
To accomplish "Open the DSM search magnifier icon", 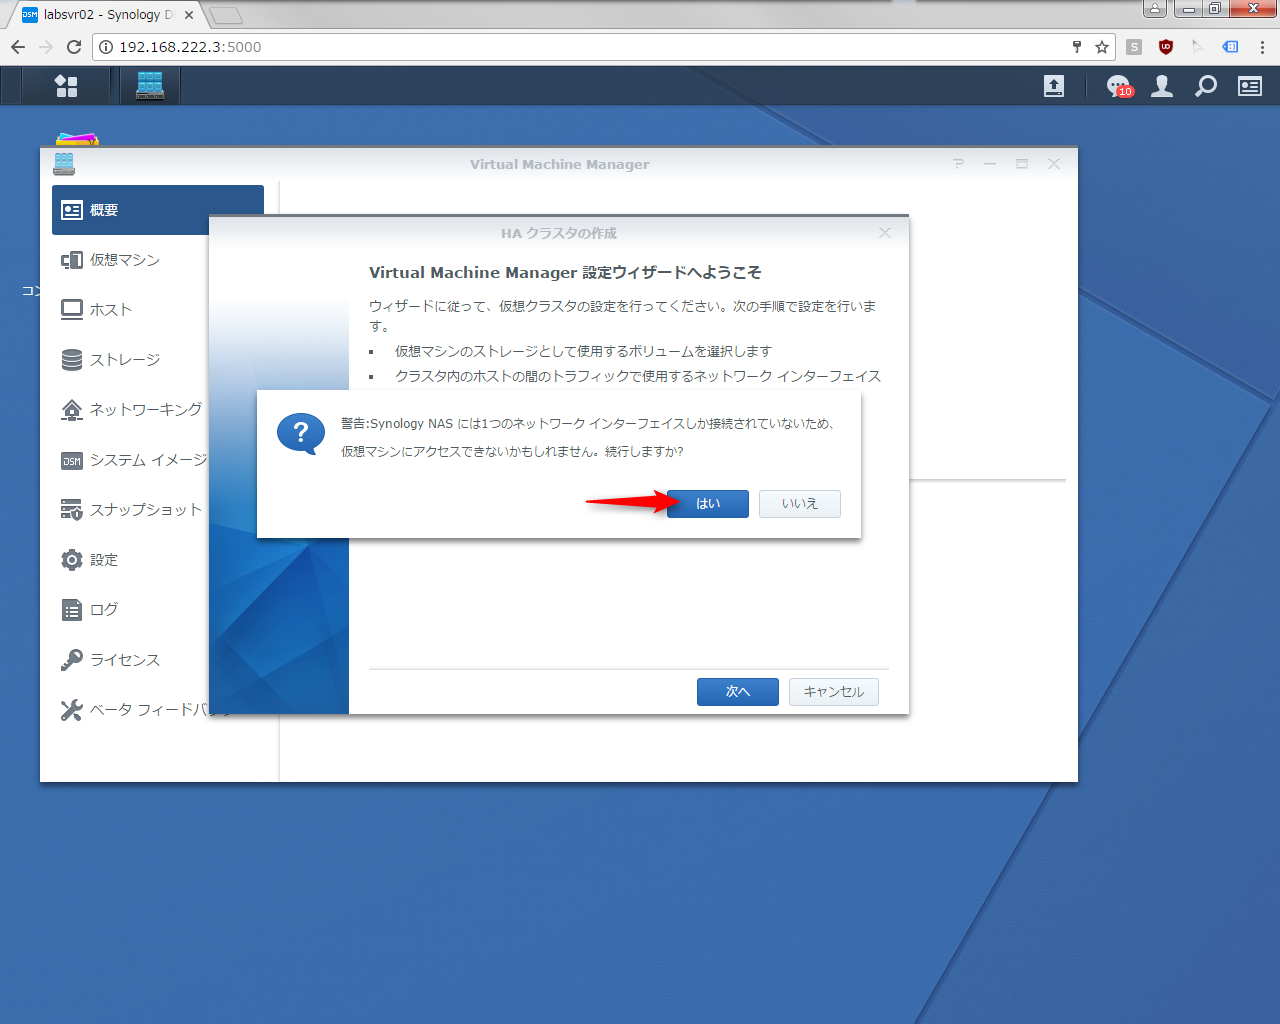I will pos(1206,86).
